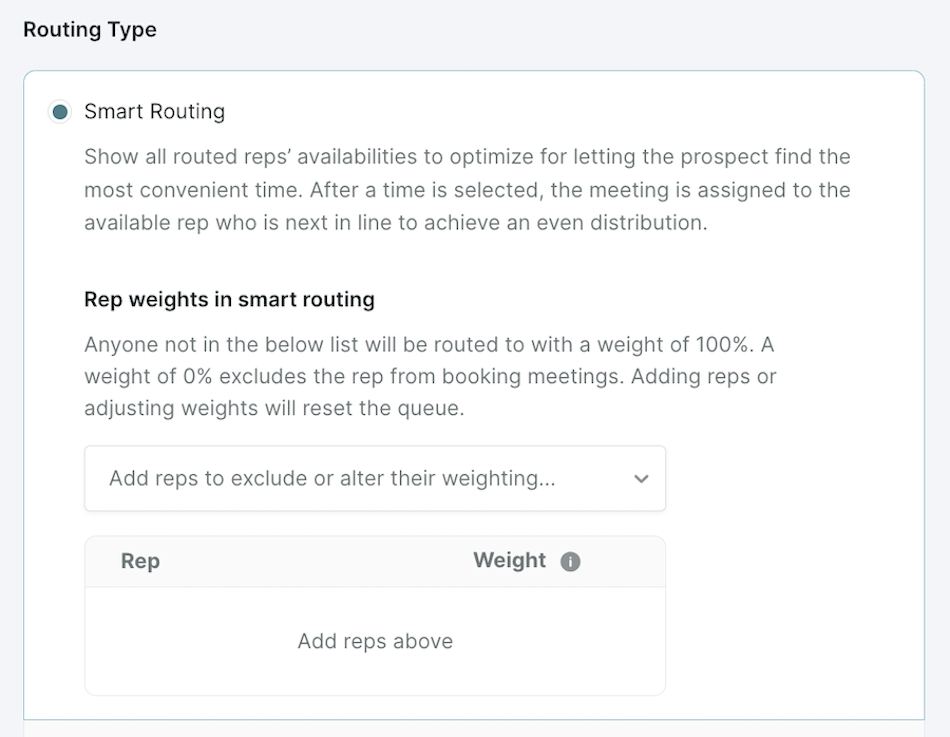Click the Smart Routing option label

click(x=154, y=112)
